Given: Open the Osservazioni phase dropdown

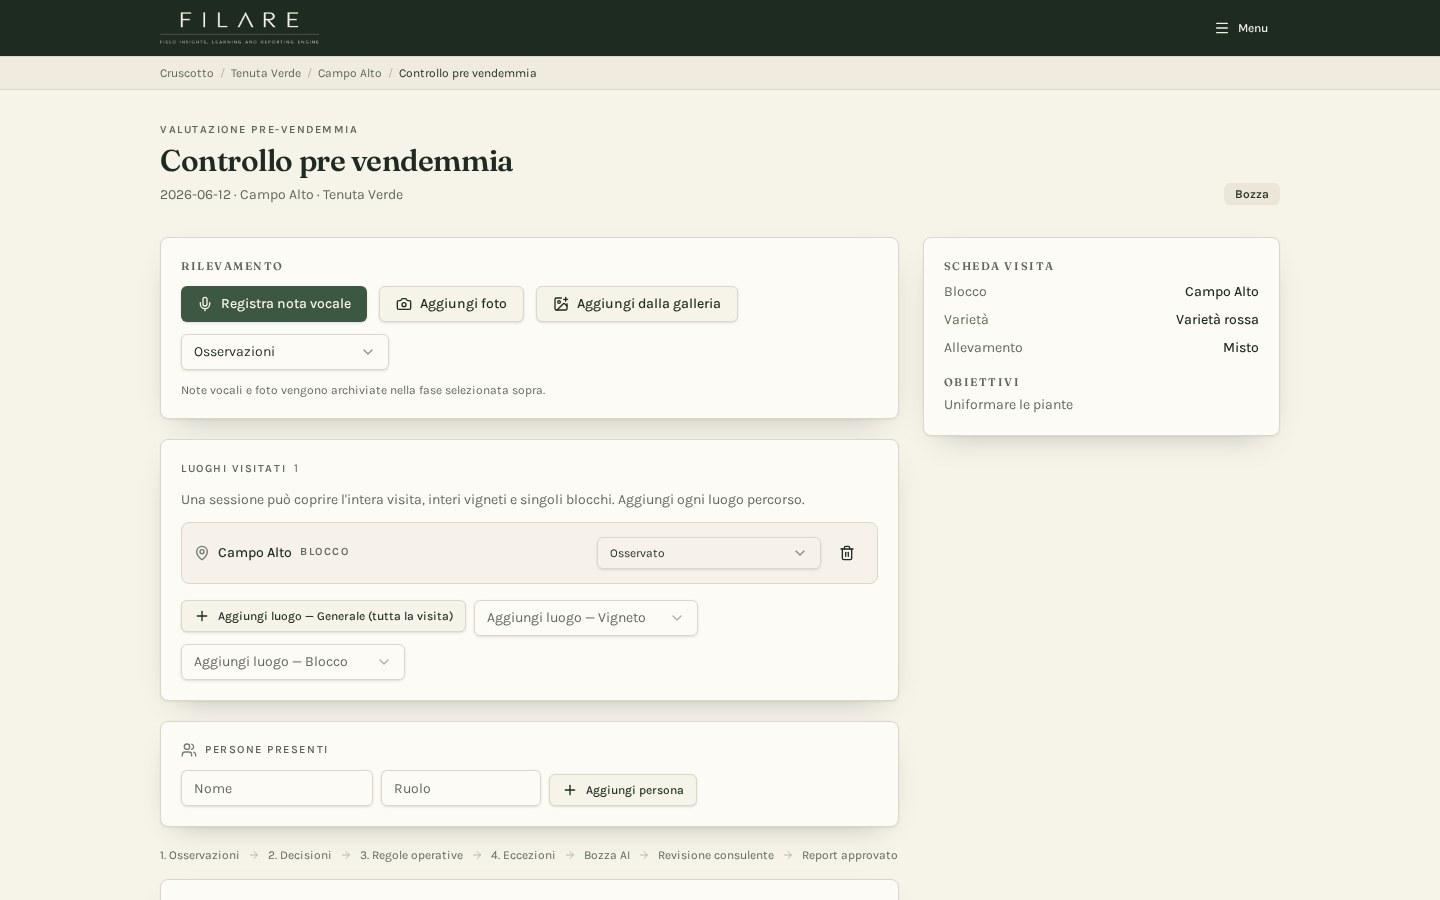Looking at the screenshot, I should pyautogui.click(x=285, y=352).
